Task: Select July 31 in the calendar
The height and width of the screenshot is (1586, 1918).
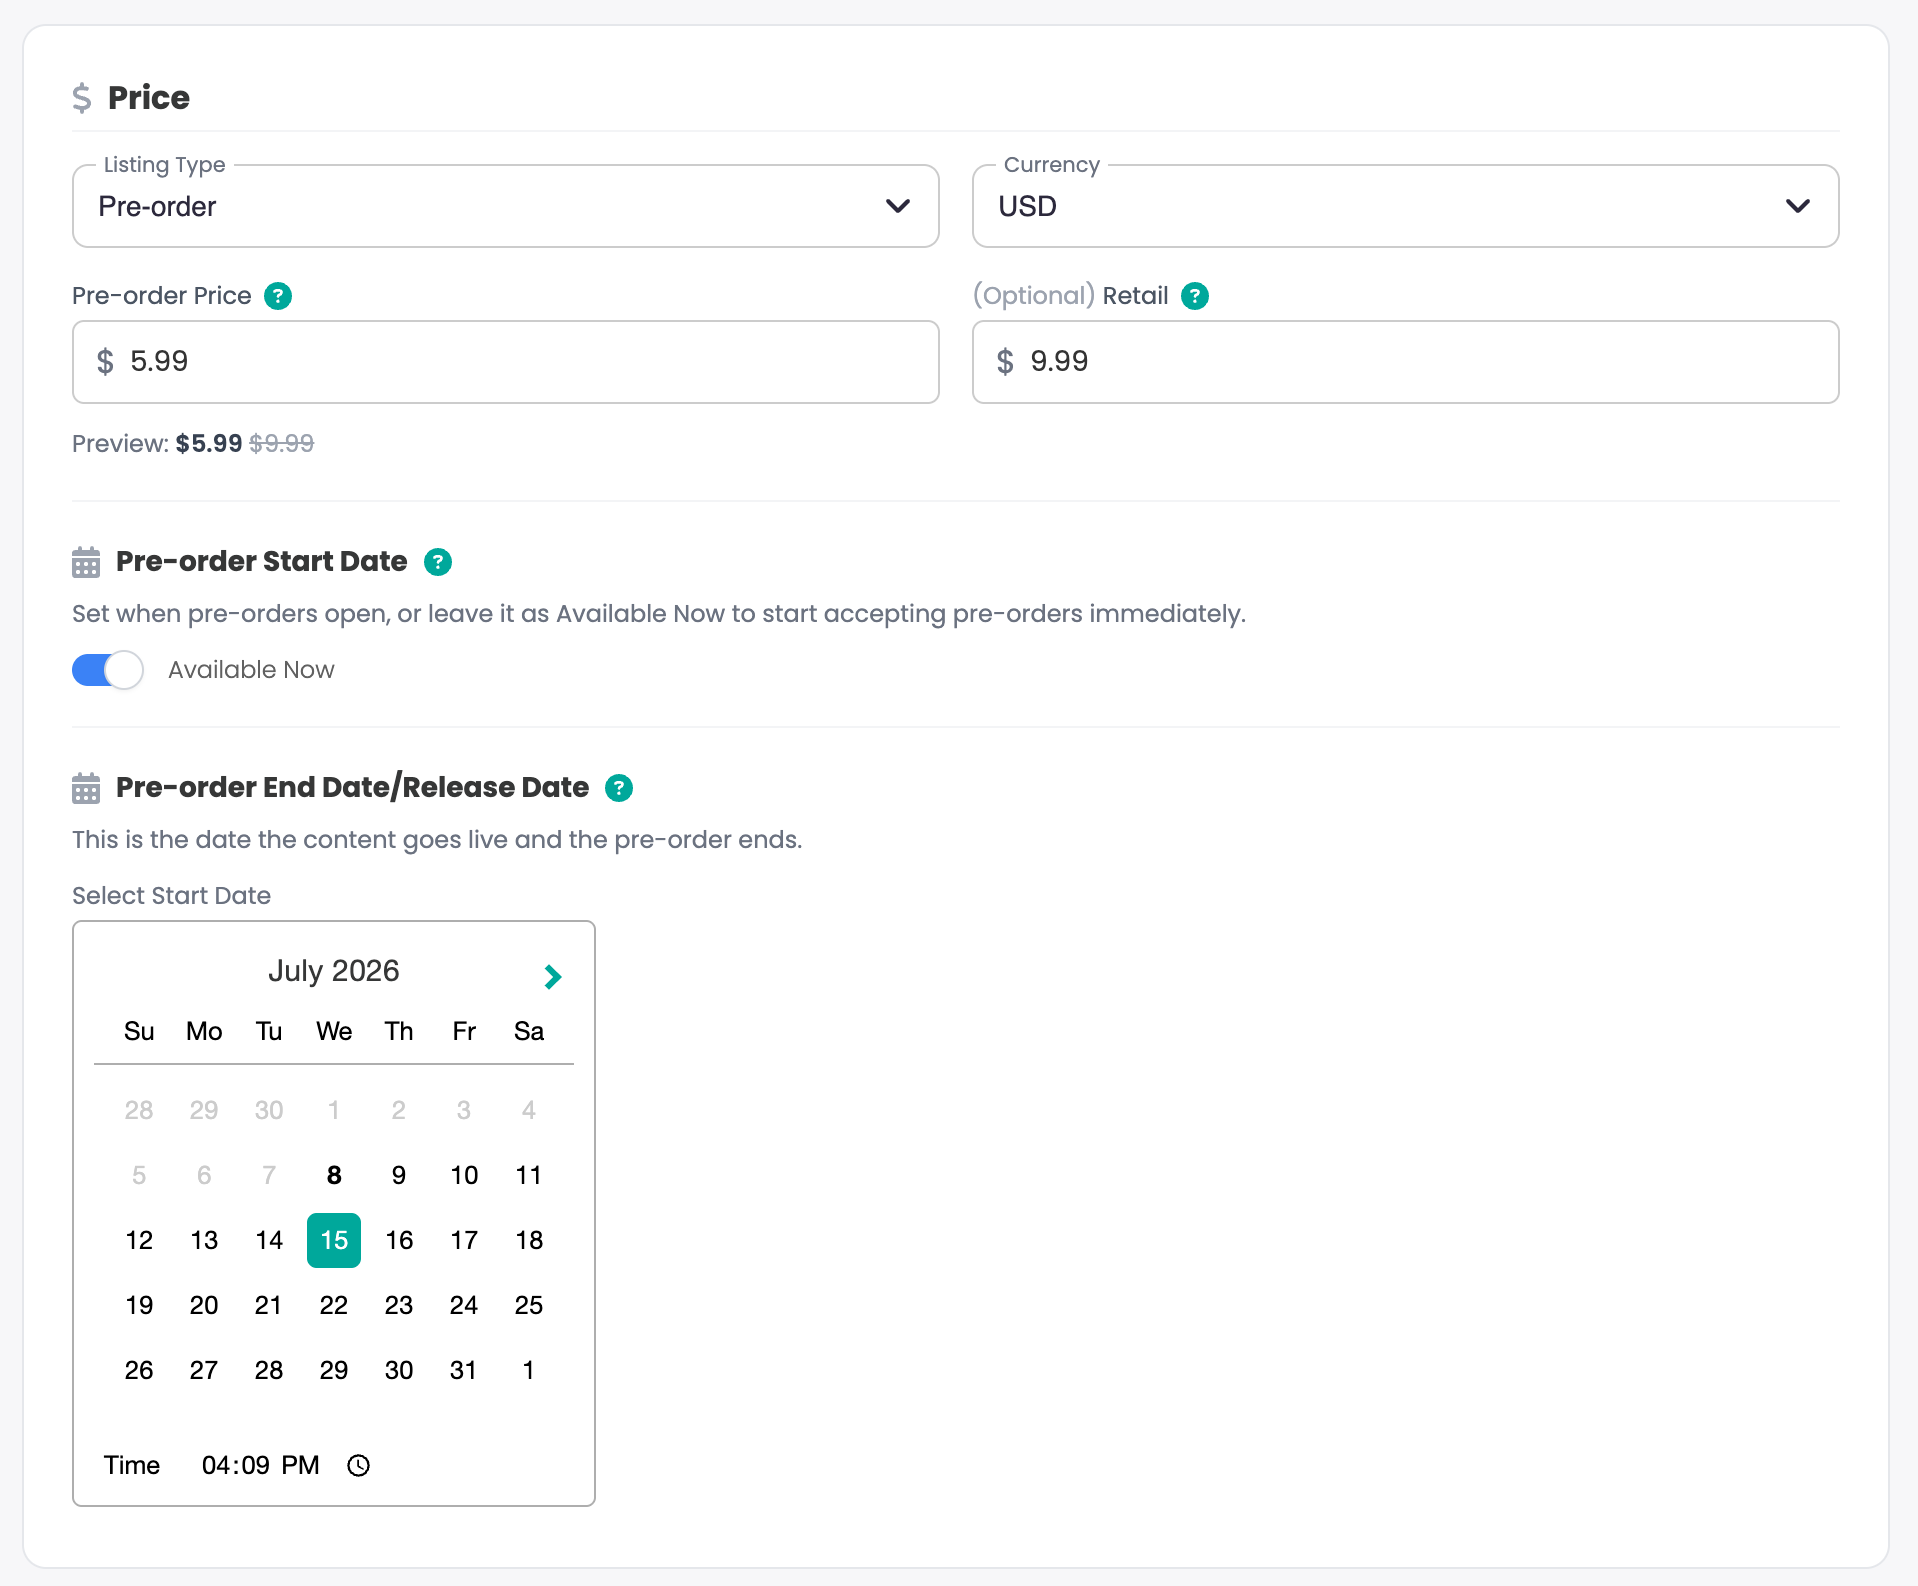Action: [464, 1370]
